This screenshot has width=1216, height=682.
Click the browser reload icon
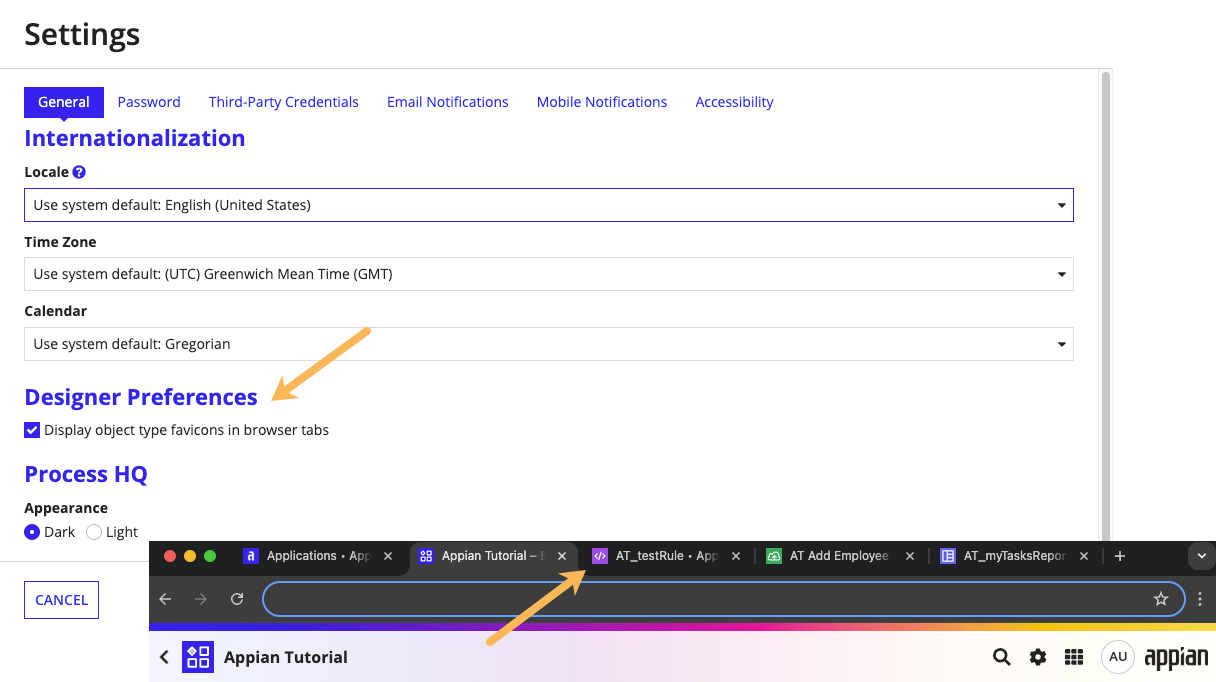237,599
